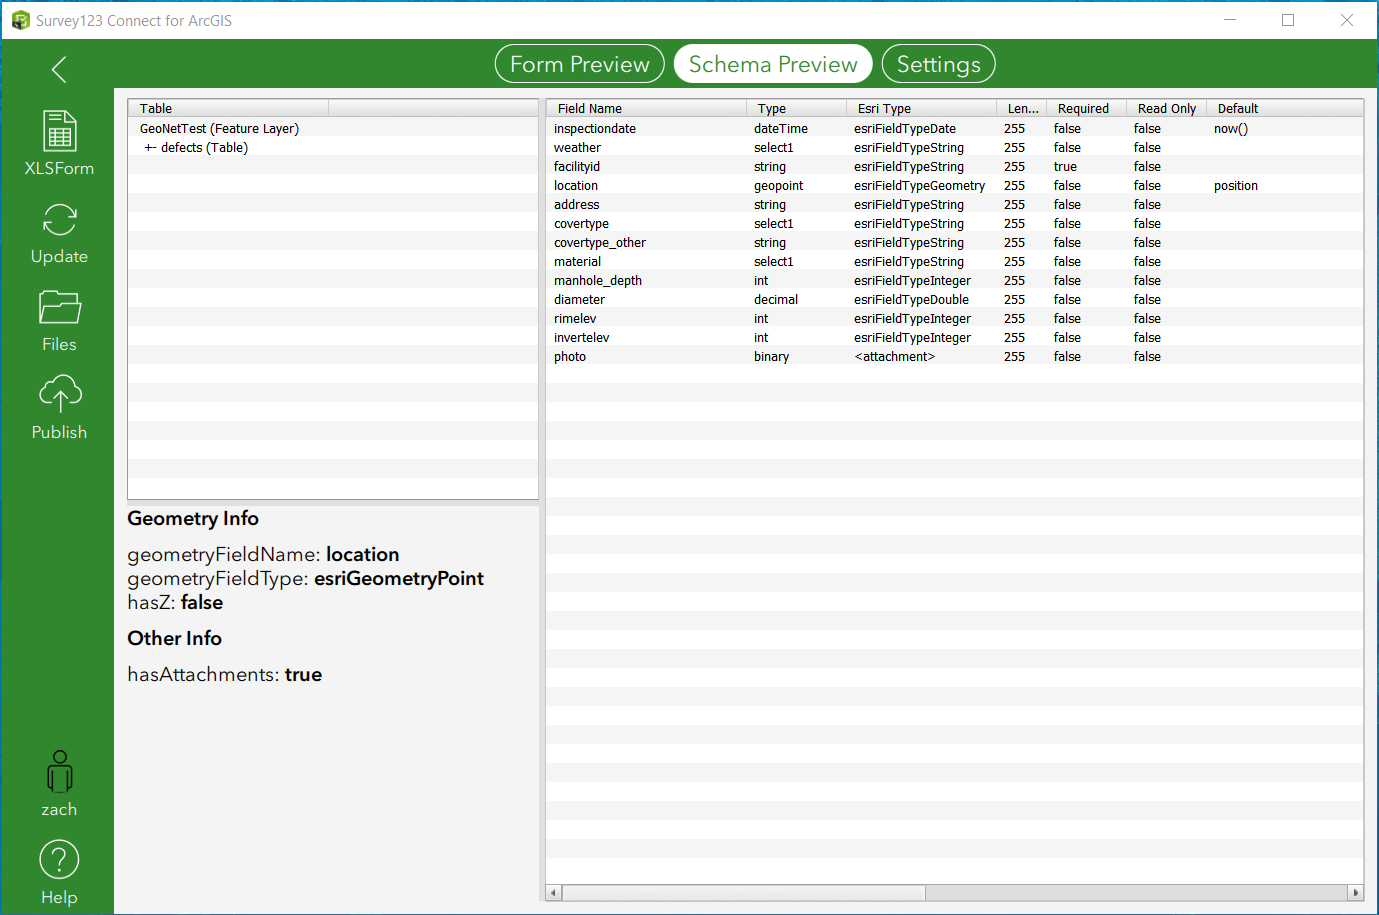The image size is (1379, 915).
Task: Click the esriFieldTypeDate cell
Action: pos(905,128)
